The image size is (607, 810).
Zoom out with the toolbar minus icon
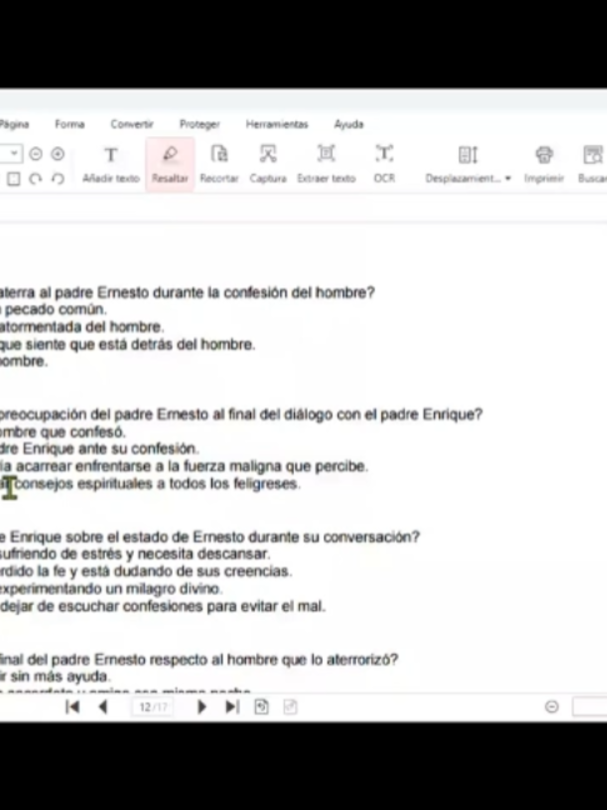(x=36, y=154)
